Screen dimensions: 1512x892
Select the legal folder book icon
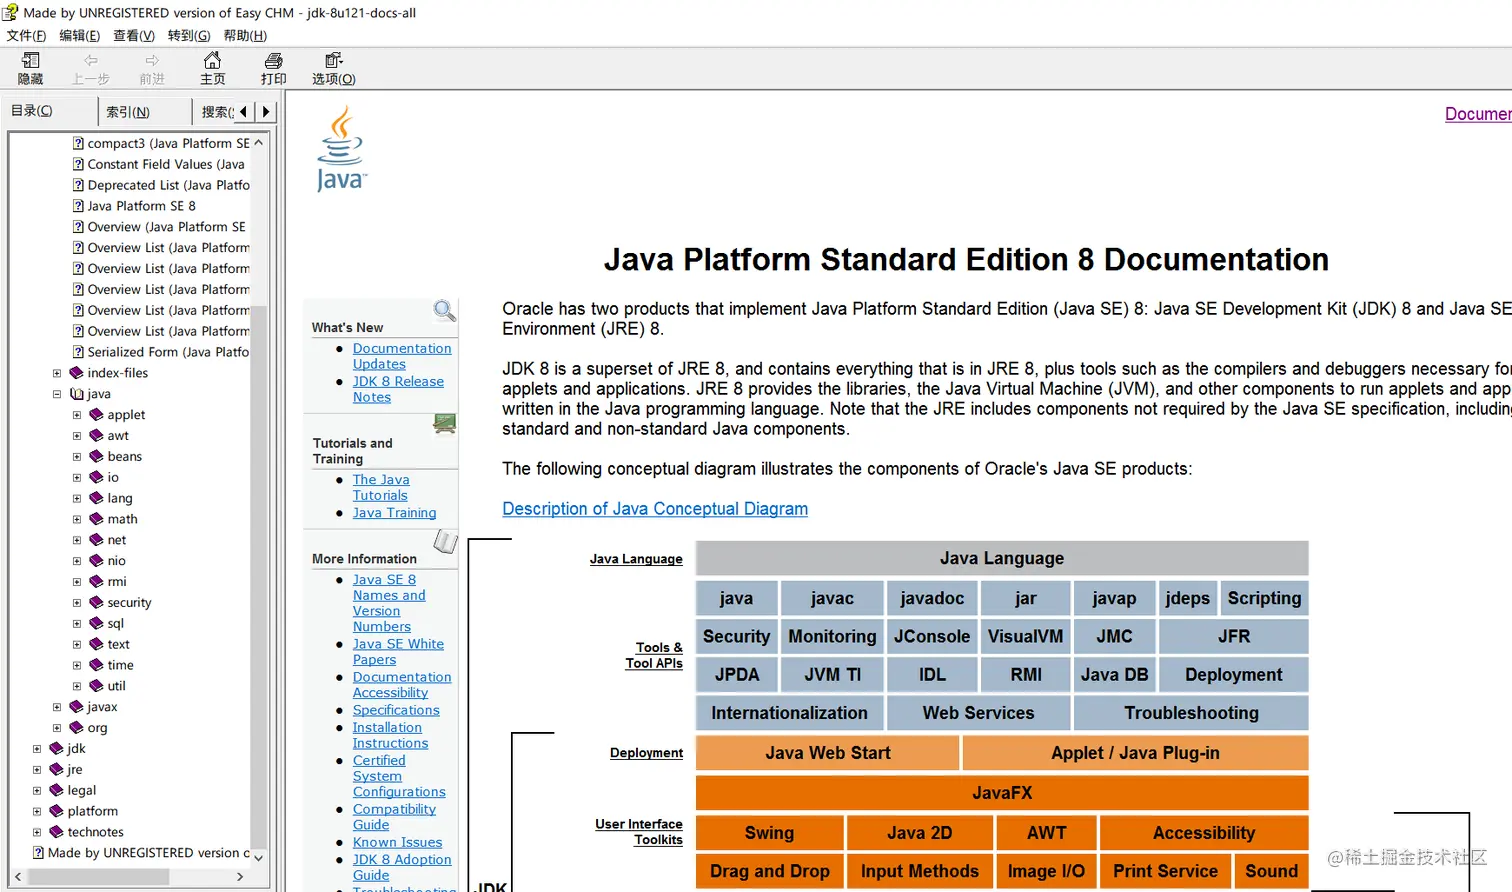click(56, 790)
